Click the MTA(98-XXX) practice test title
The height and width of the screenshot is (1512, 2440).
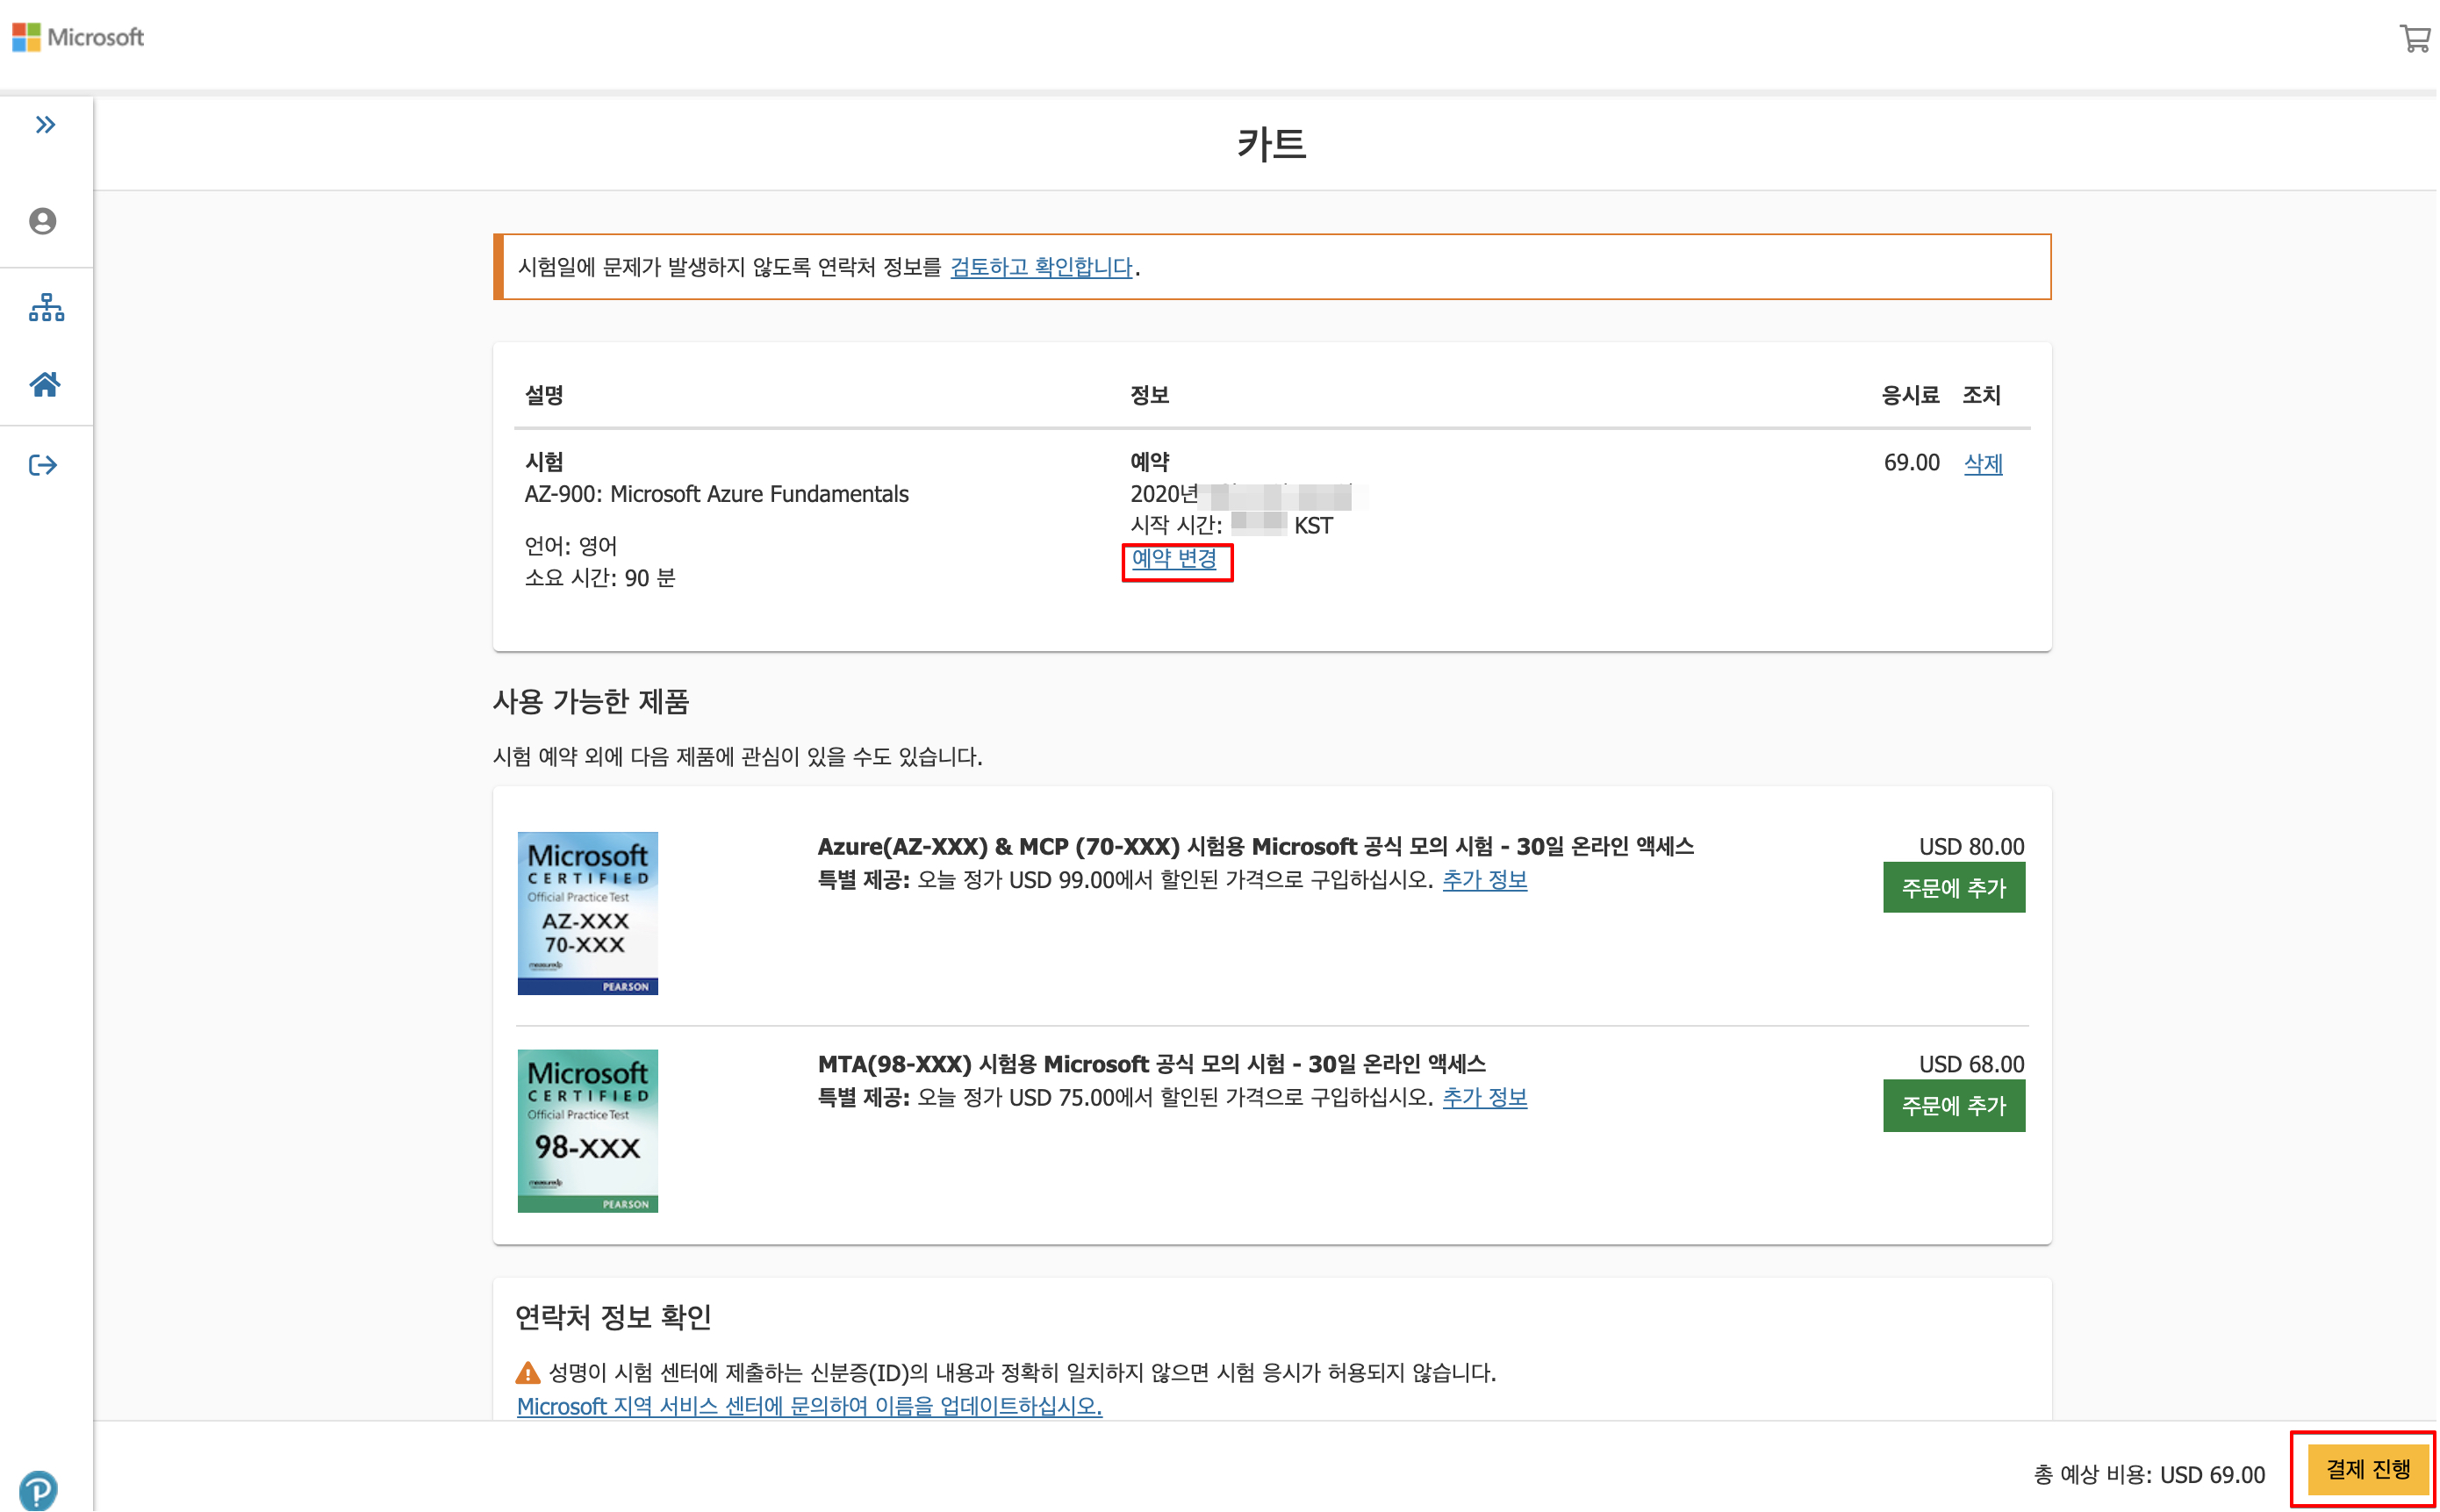[x=1153, y=1065]
